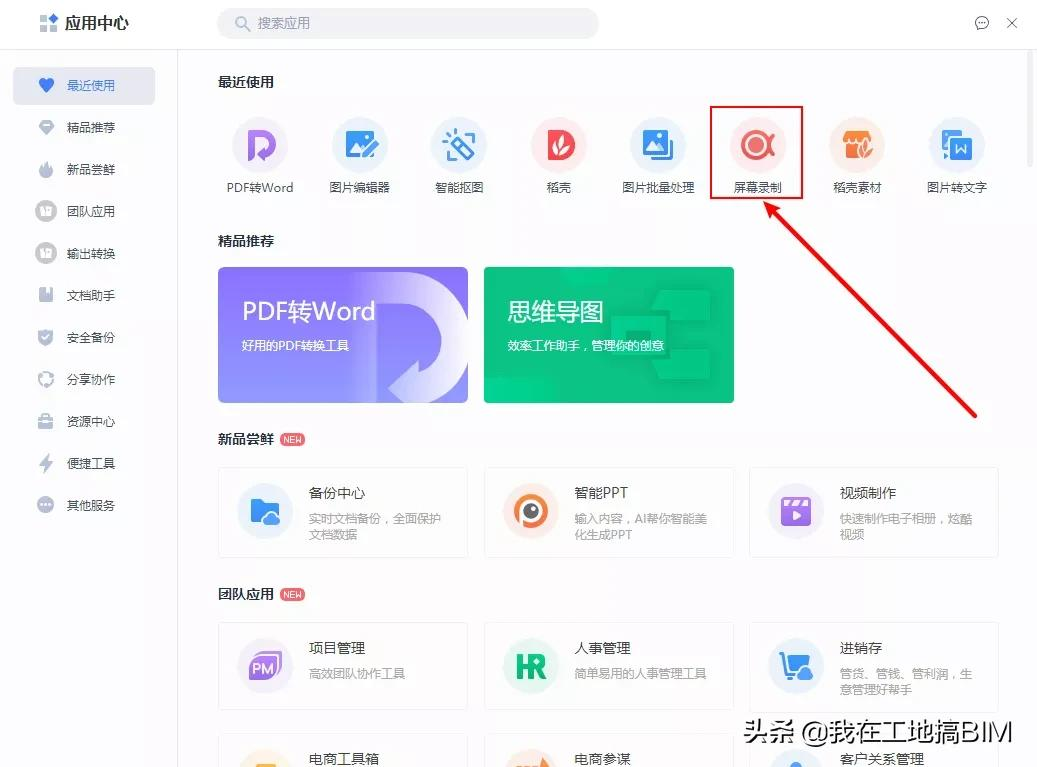Click the shield icon beside 安全备份
1037x767 pixels.
46,337
